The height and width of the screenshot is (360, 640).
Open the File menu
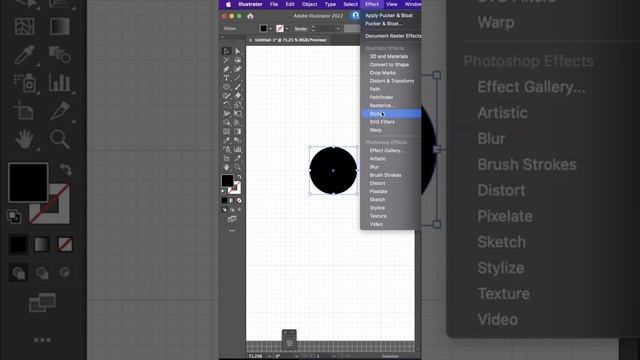pyautogui.click(x=274, y=4)
